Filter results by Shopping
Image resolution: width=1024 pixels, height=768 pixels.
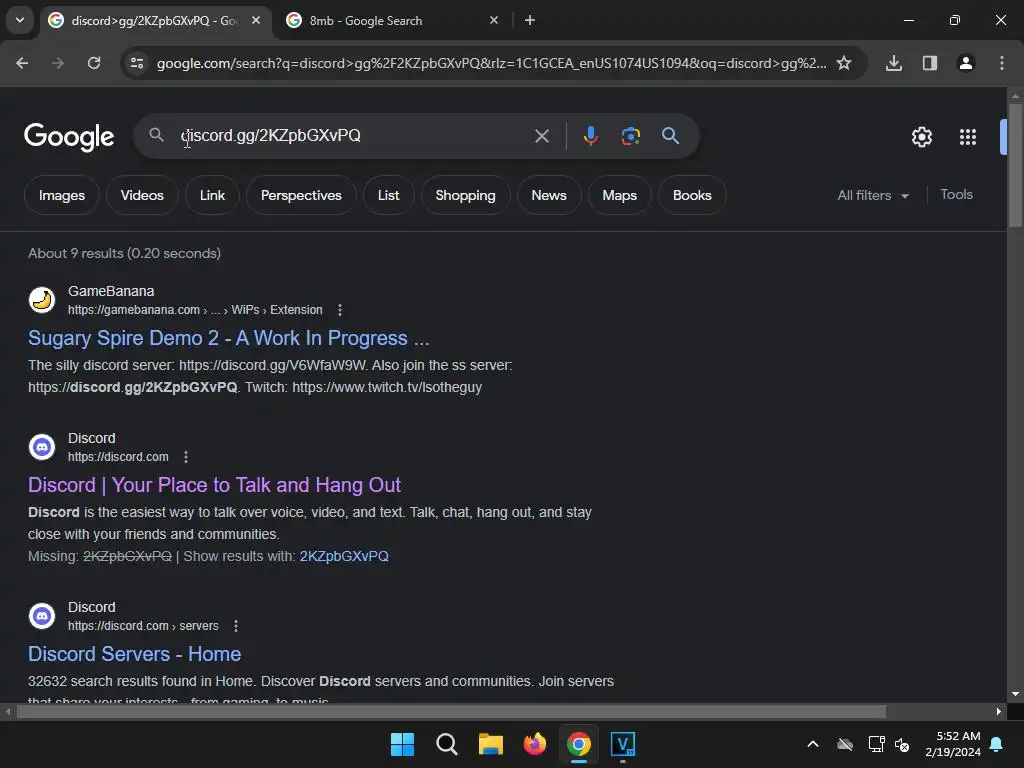click(466, 195)
